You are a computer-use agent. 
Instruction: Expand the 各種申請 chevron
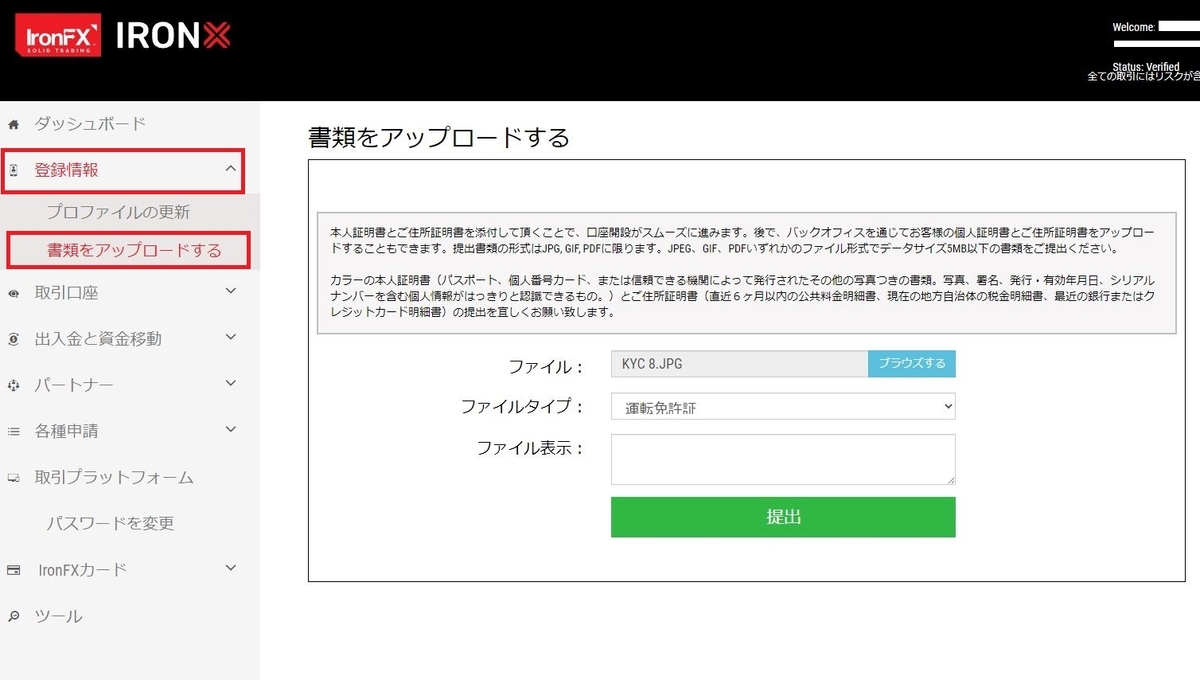231,429
